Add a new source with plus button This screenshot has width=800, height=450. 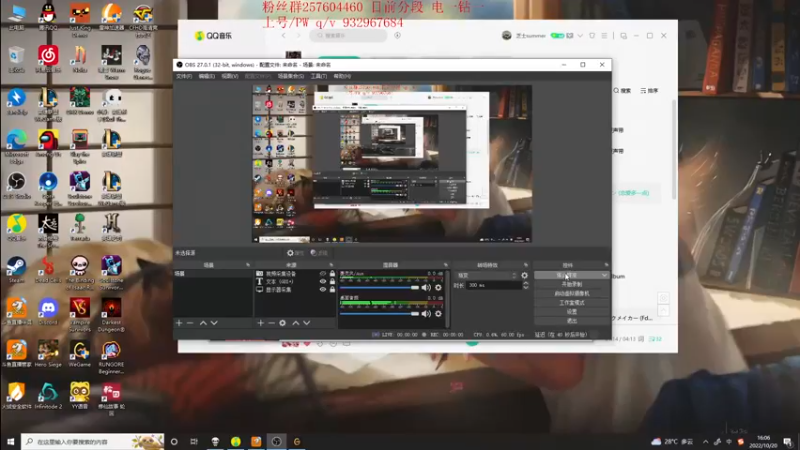(261, 323)
